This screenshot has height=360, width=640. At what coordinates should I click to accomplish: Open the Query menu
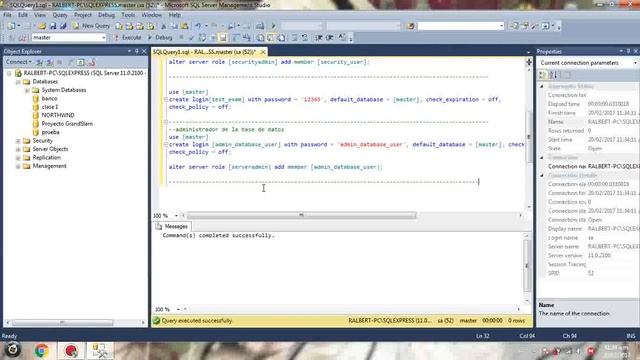pos(60,15)
